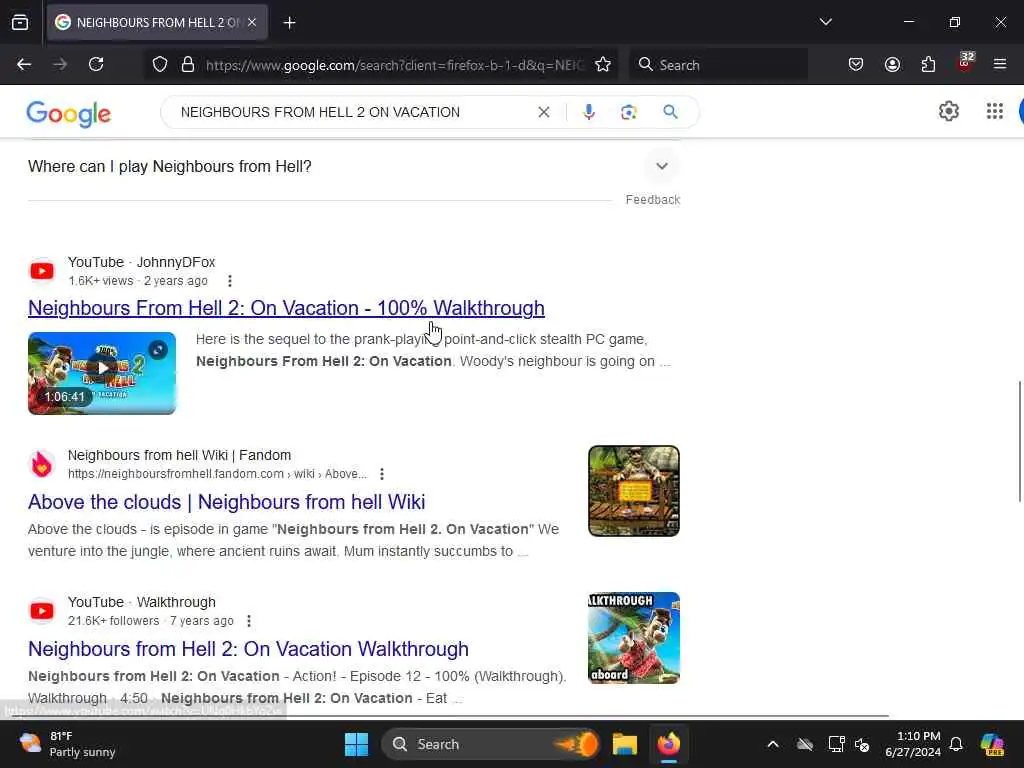Open Copilot preview icon in taskbar
Viewport: 1024px width, 768px height.
tap(992, 744)
